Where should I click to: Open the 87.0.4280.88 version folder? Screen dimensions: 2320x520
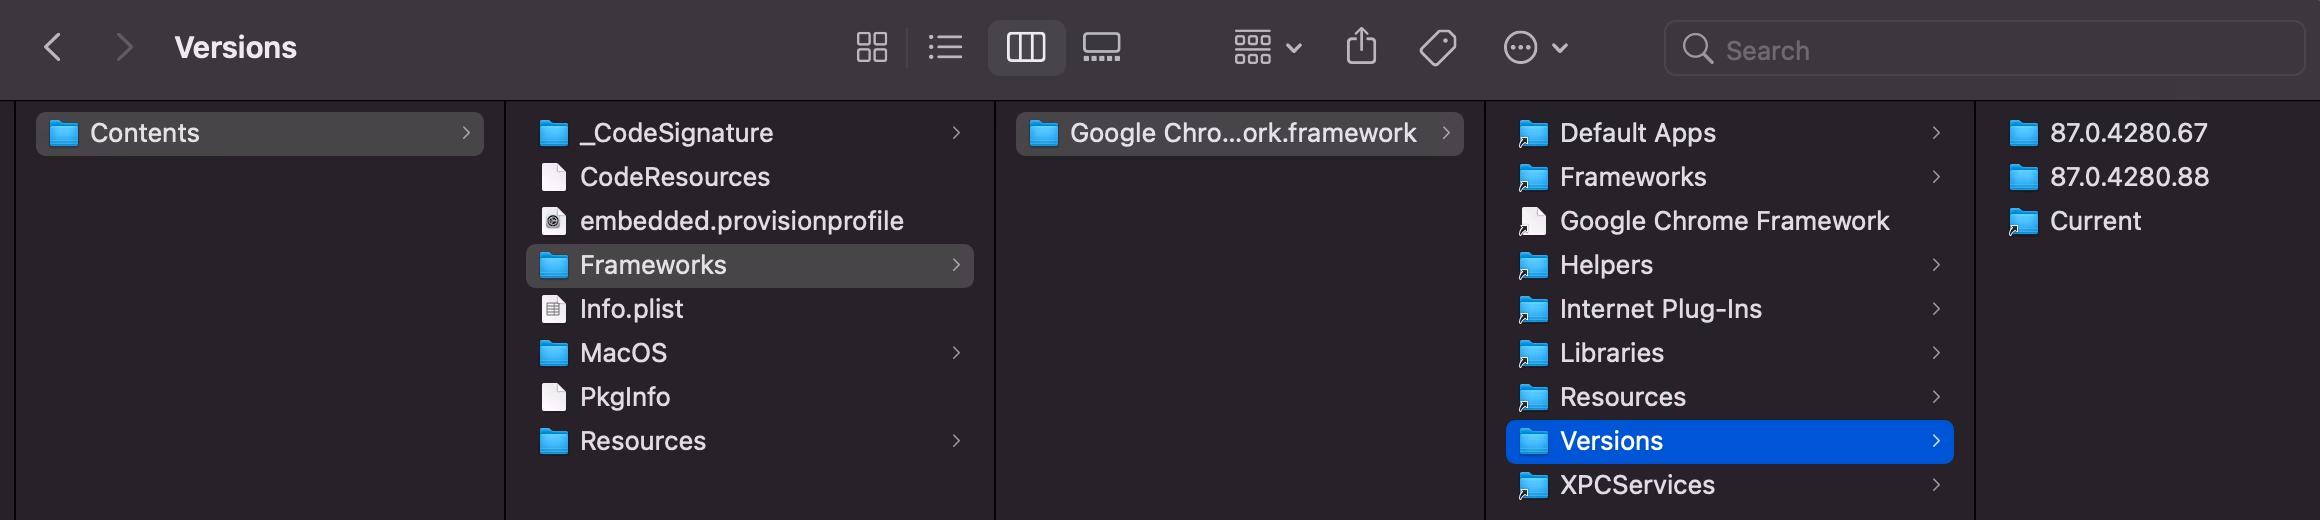tap(2129, 177)
